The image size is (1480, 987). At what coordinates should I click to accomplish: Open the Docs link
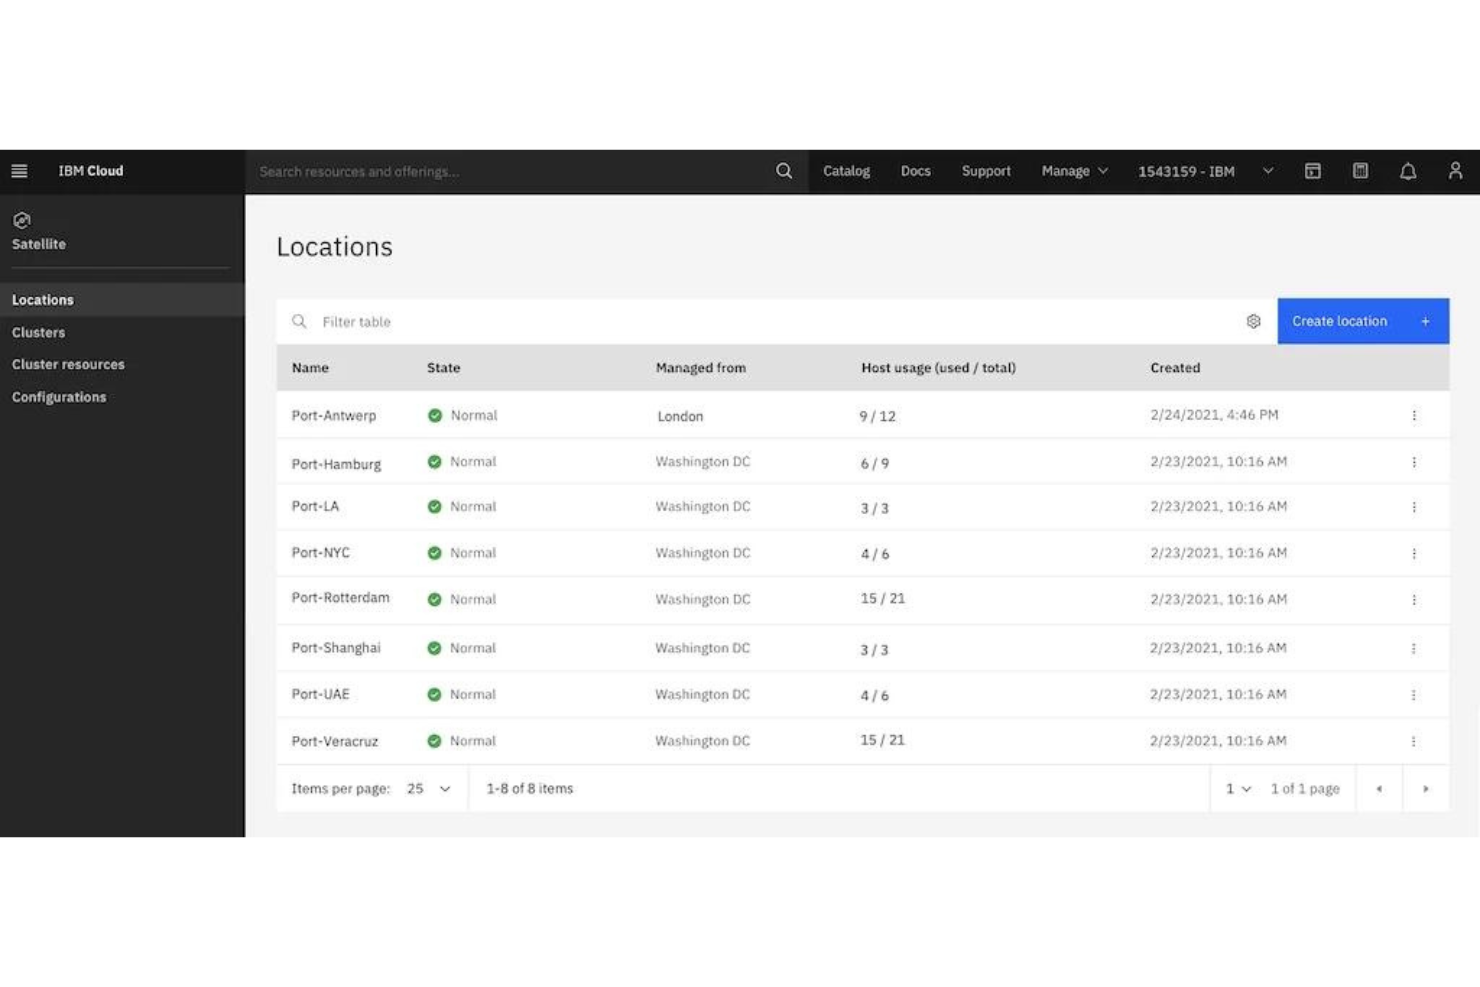tap(915, 171)
